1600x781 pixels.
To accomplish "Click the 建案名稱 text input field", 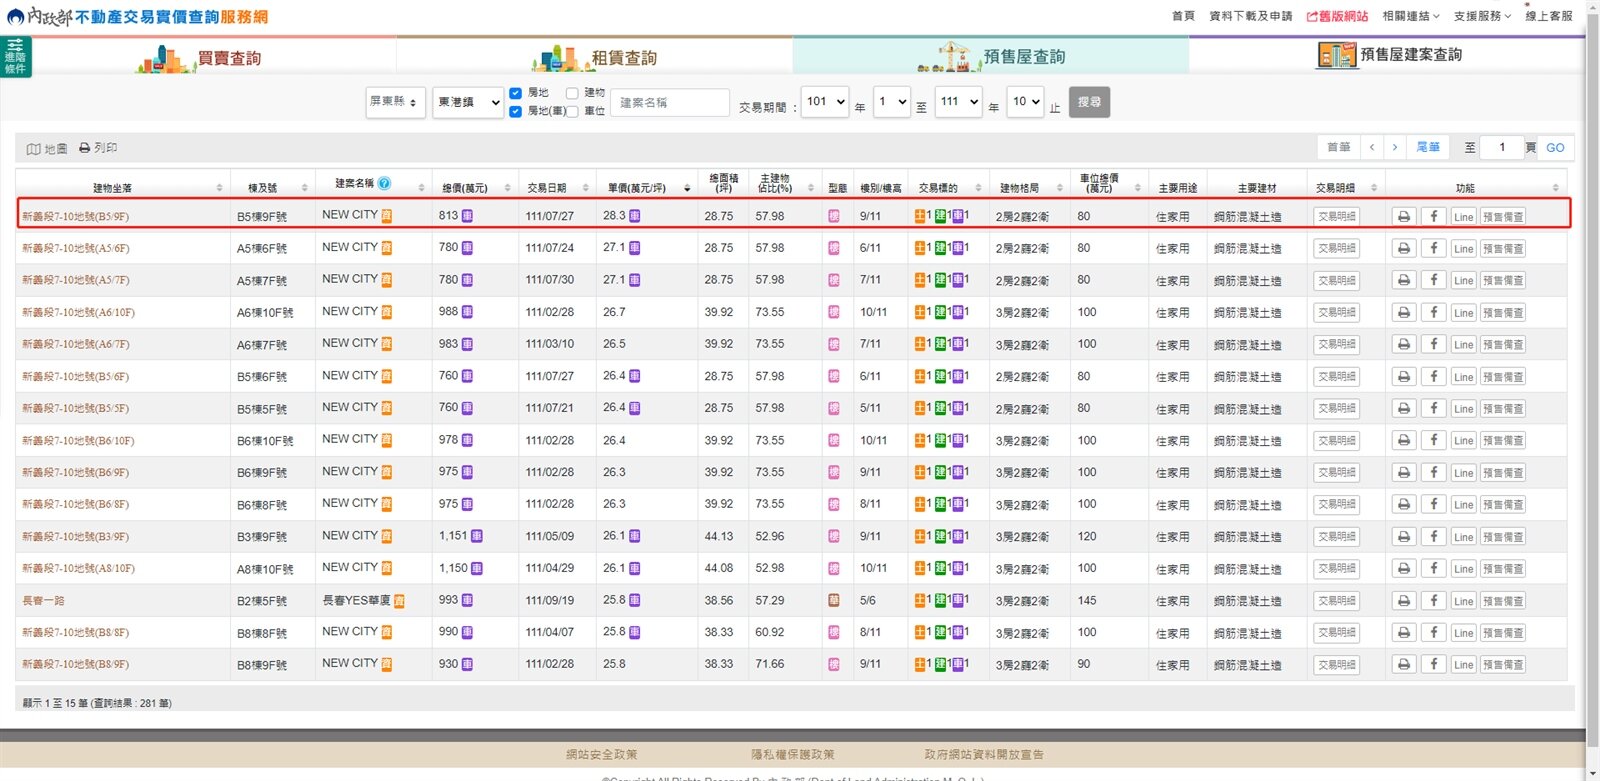I will coord(669,103).
